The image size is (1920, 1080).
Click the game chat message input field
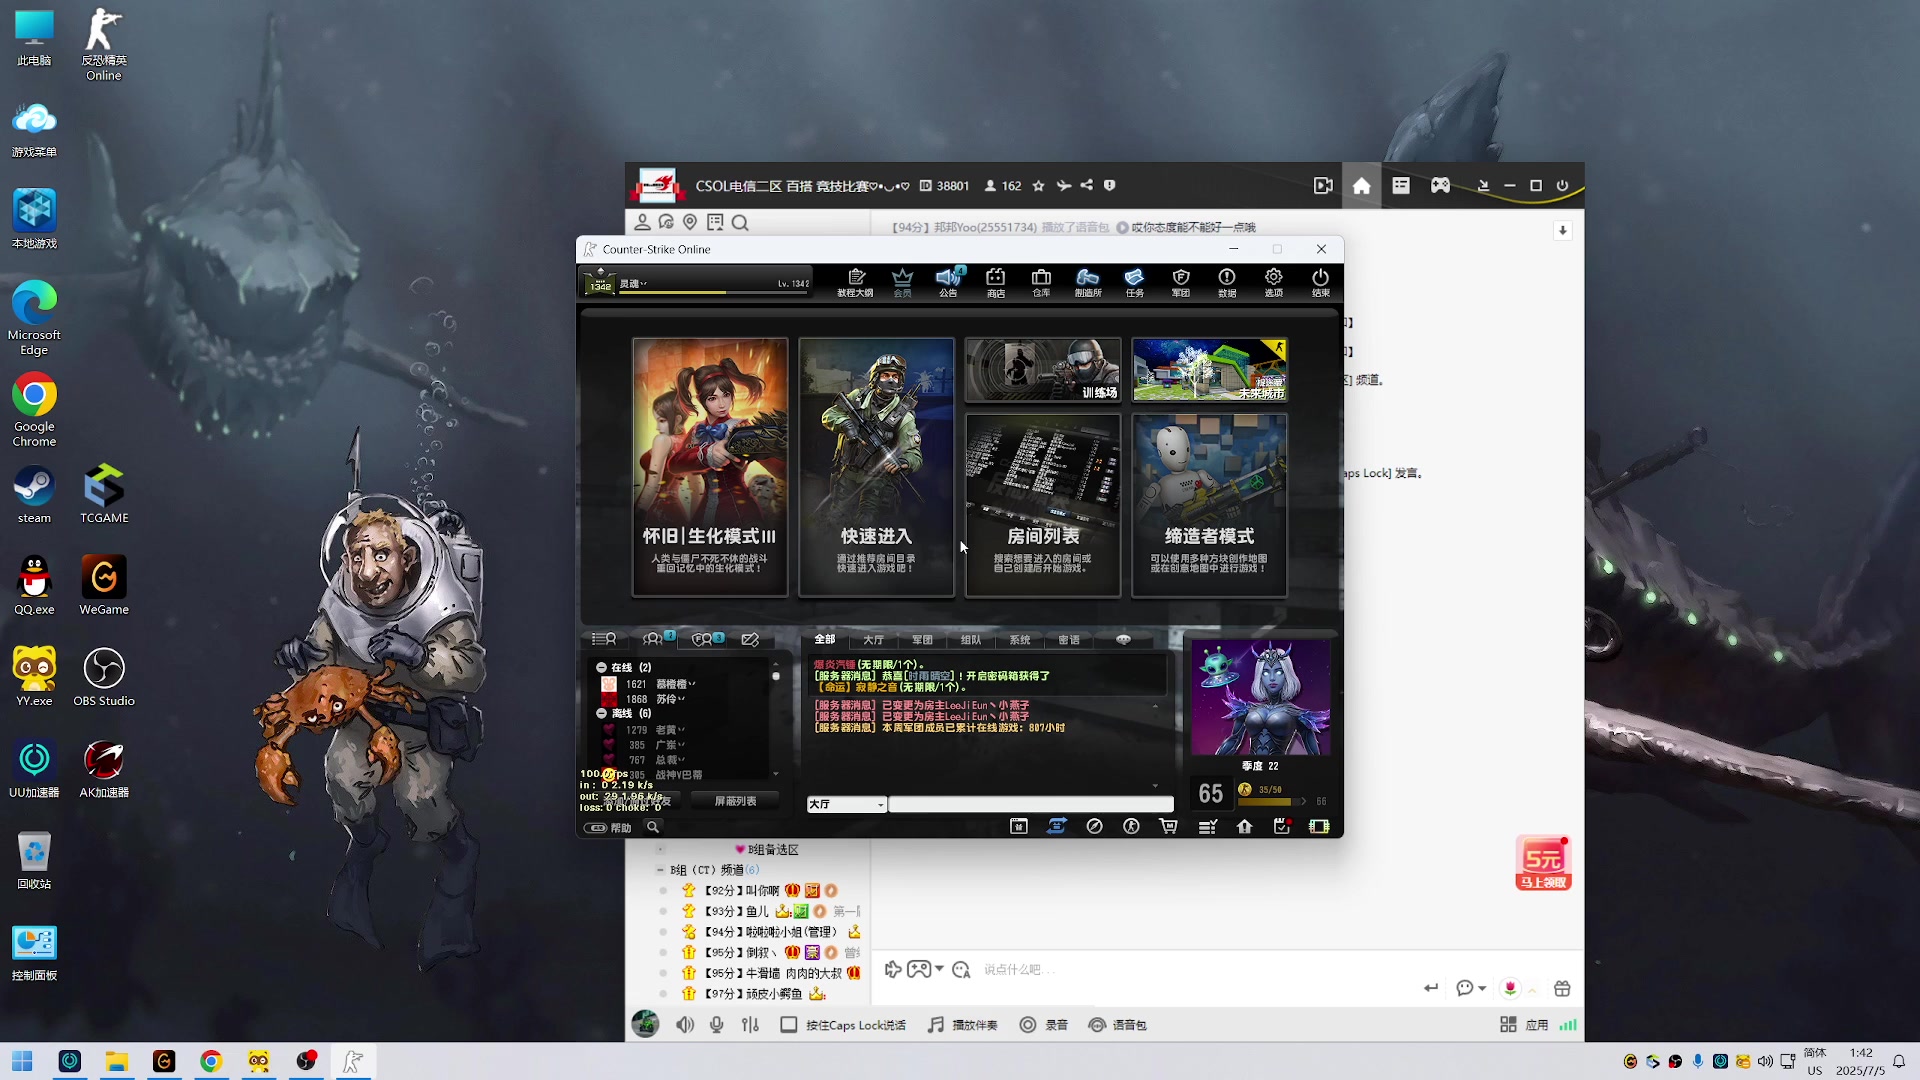(1031, 804)
